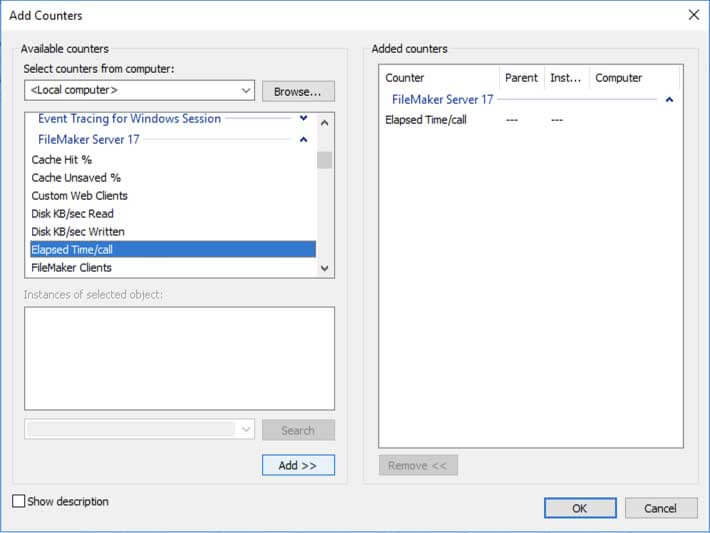Click Event Tracing for Windows Session label
This screenshot has height=533, width=710.
click(130, 119)
